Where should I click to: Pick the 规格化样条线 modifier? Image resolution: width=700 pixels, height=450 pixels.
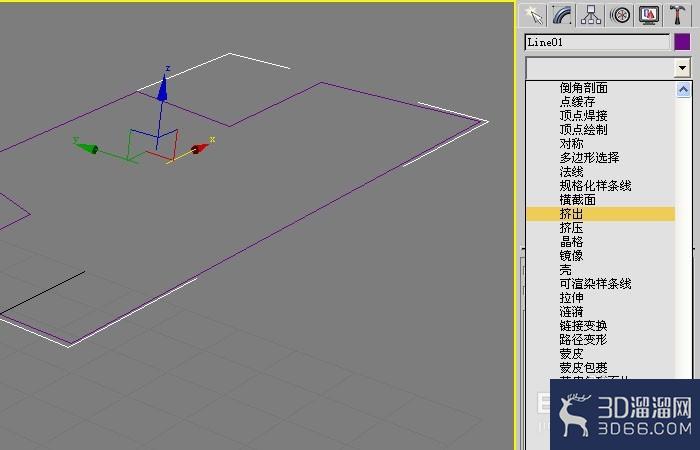pyautogui.click(x=596, y=186)
